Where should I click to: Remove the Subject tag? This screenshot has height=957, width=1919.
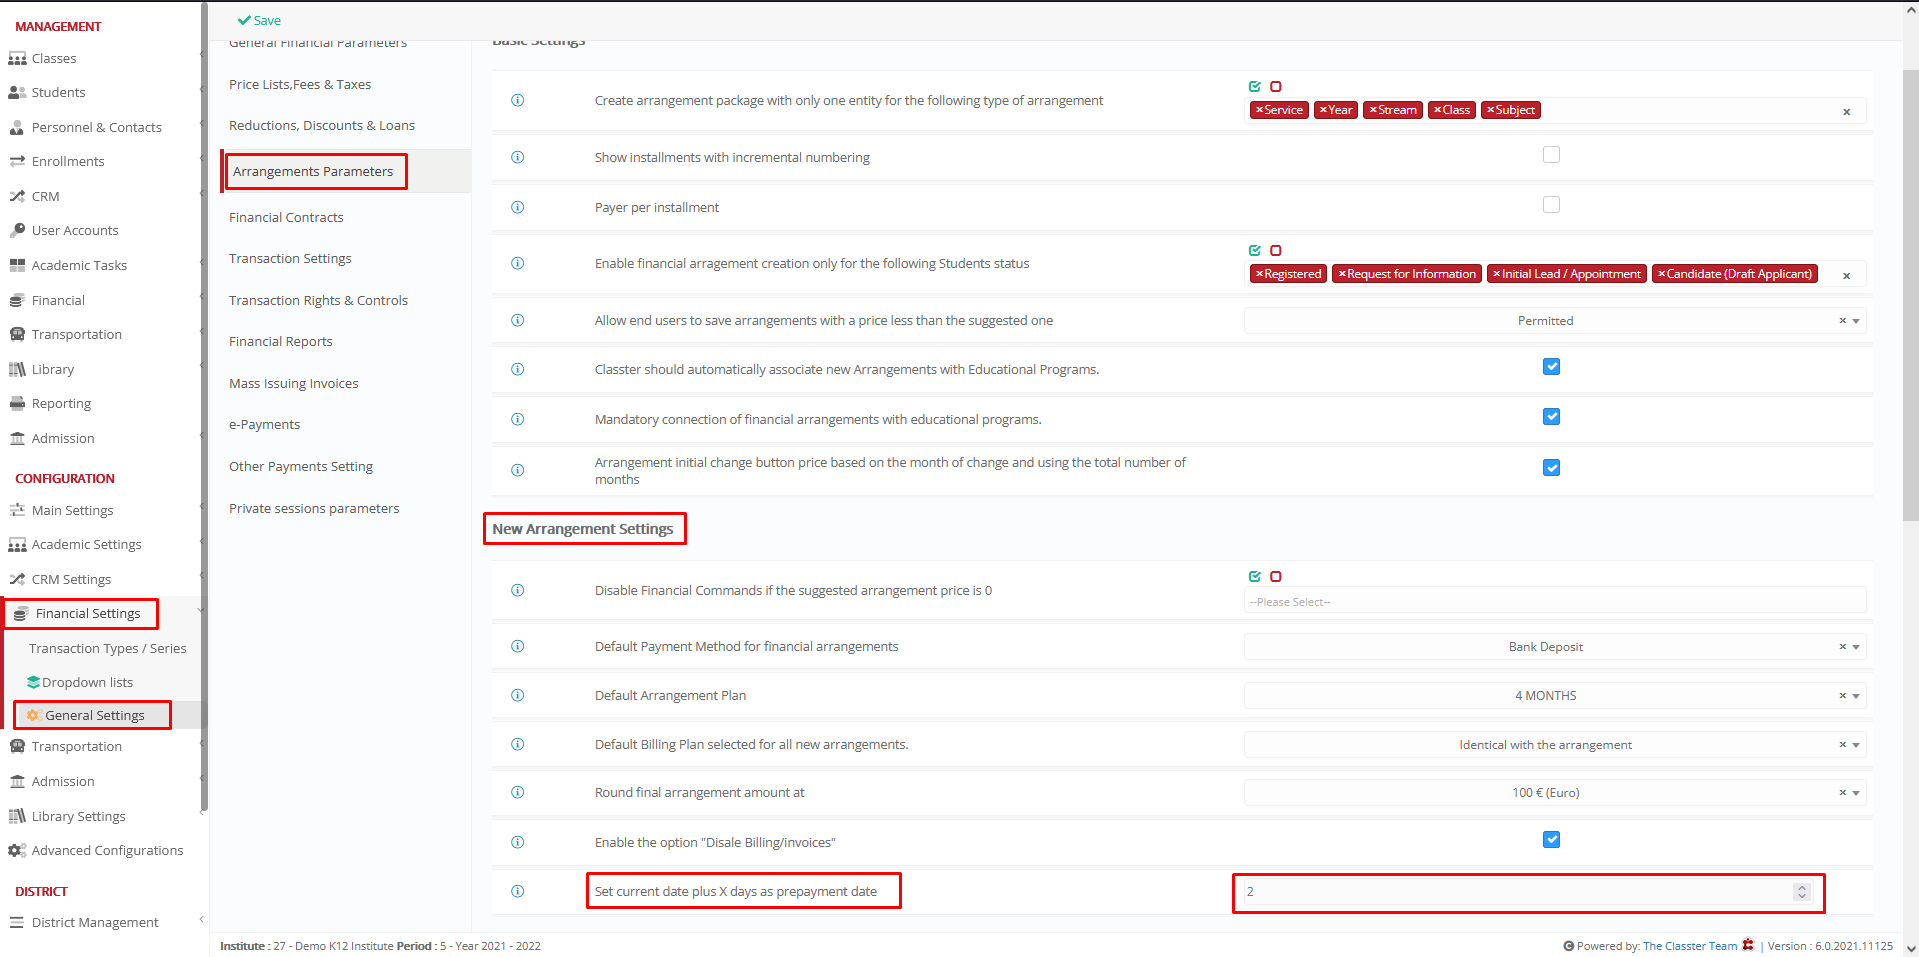tap(1490, 110)
